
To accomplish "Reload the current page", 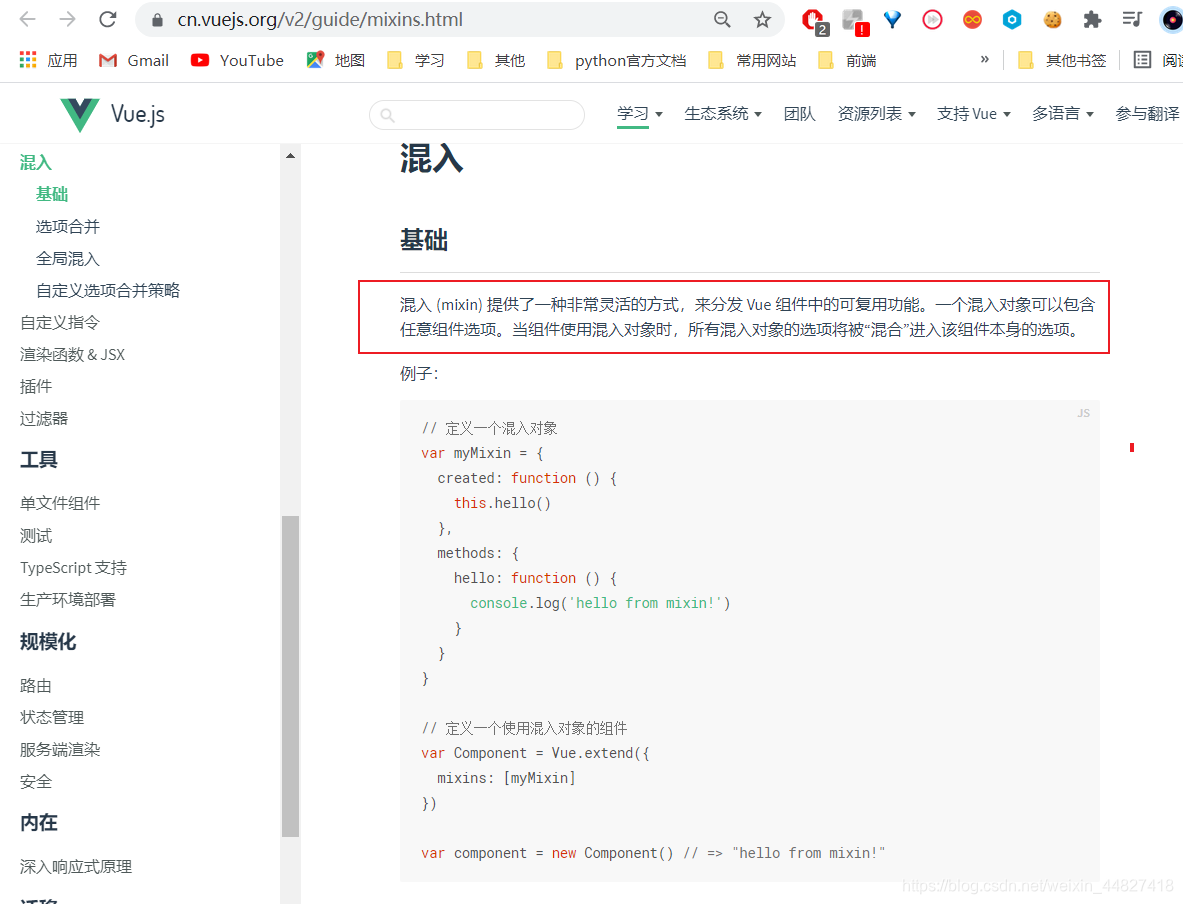I will pyautogui.click(x=108, y=19).
